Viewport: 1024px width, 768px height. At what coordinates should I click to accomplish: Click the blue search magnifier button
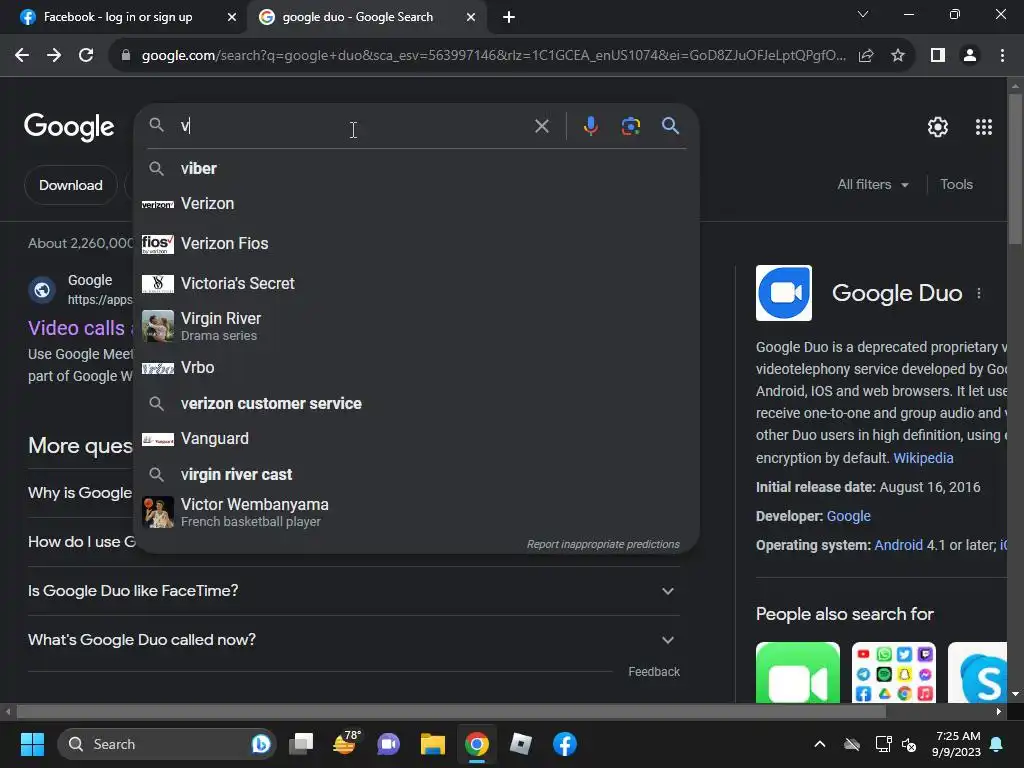tap(670, 126)
